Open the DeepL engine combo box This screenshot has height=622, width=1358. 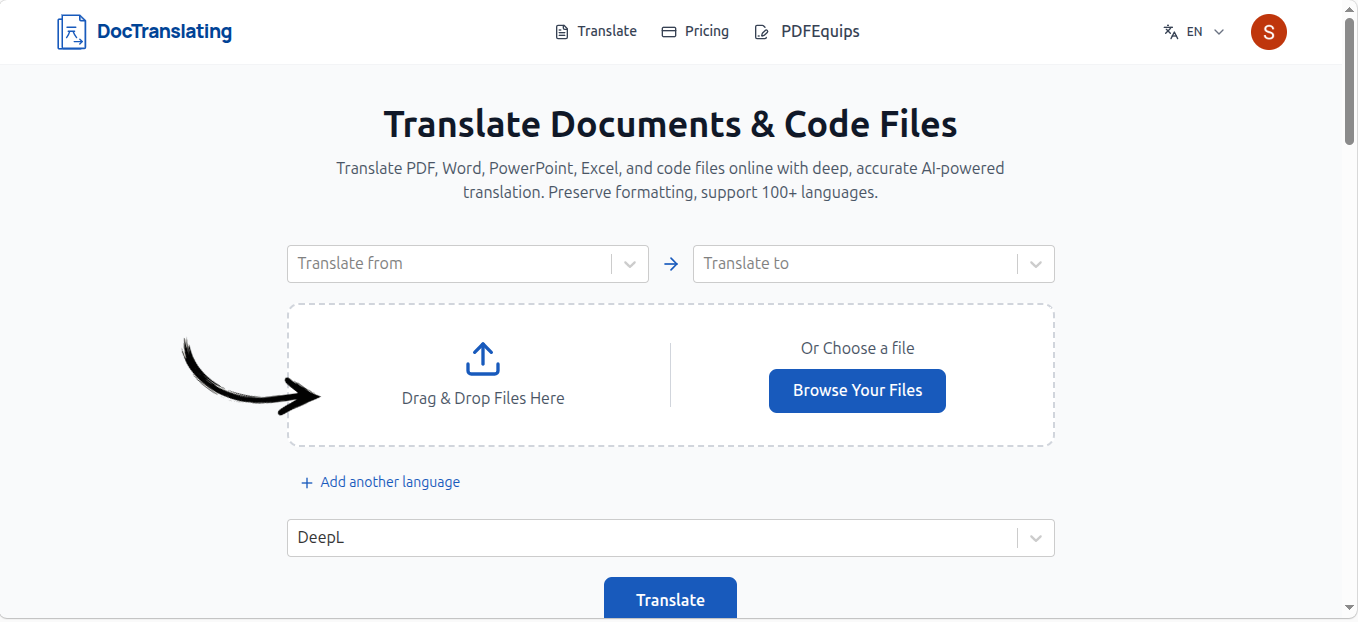[x=671, y=538]
